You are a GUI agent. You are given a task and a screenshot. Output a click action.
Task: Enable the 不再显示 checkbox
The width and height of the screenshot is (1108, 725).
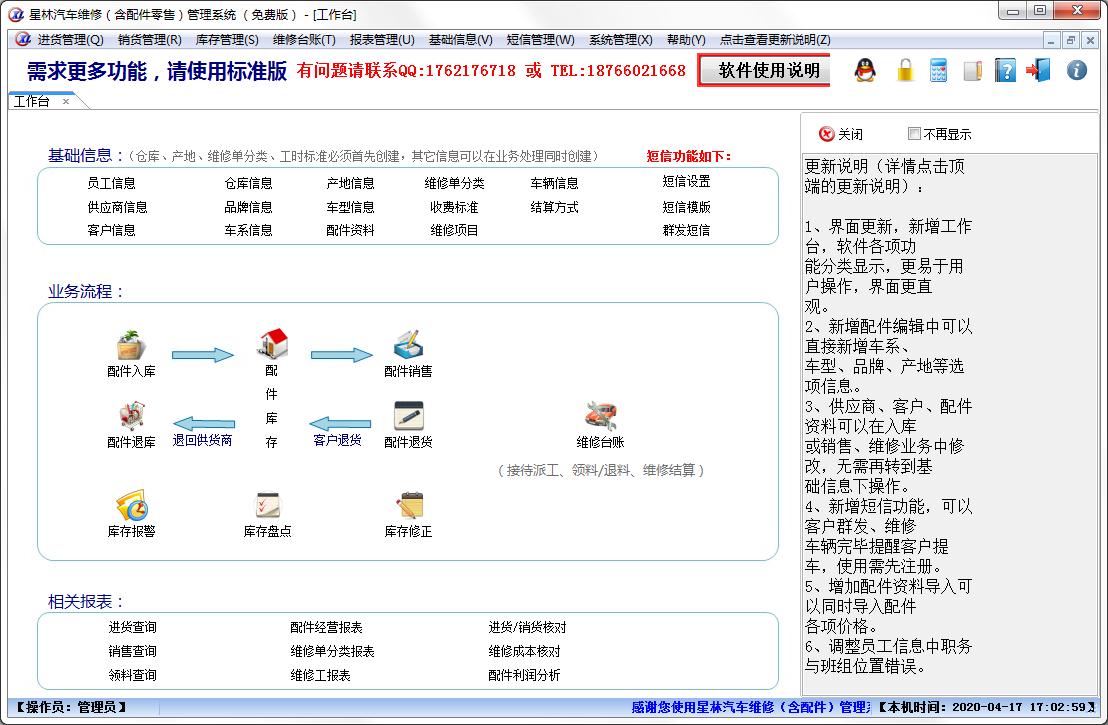click(x=914, y=134)
